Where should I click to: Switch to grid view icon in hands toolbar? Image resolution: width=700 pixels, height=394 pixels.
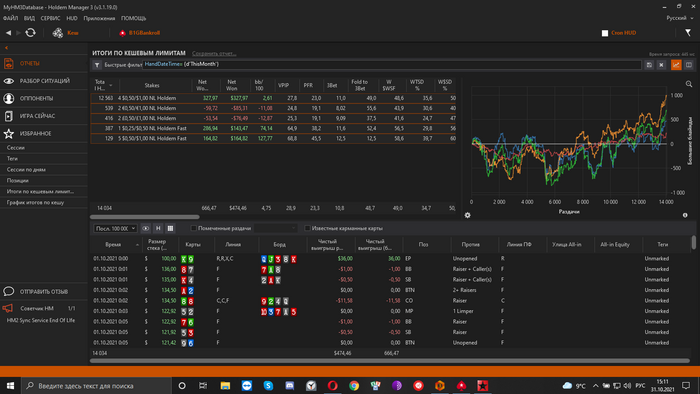click(x=170, y=228)
